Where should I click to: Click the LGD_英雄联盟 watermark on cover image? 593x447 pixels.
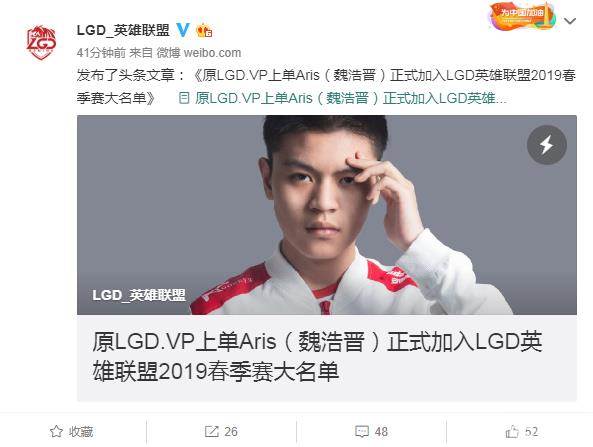139,295
